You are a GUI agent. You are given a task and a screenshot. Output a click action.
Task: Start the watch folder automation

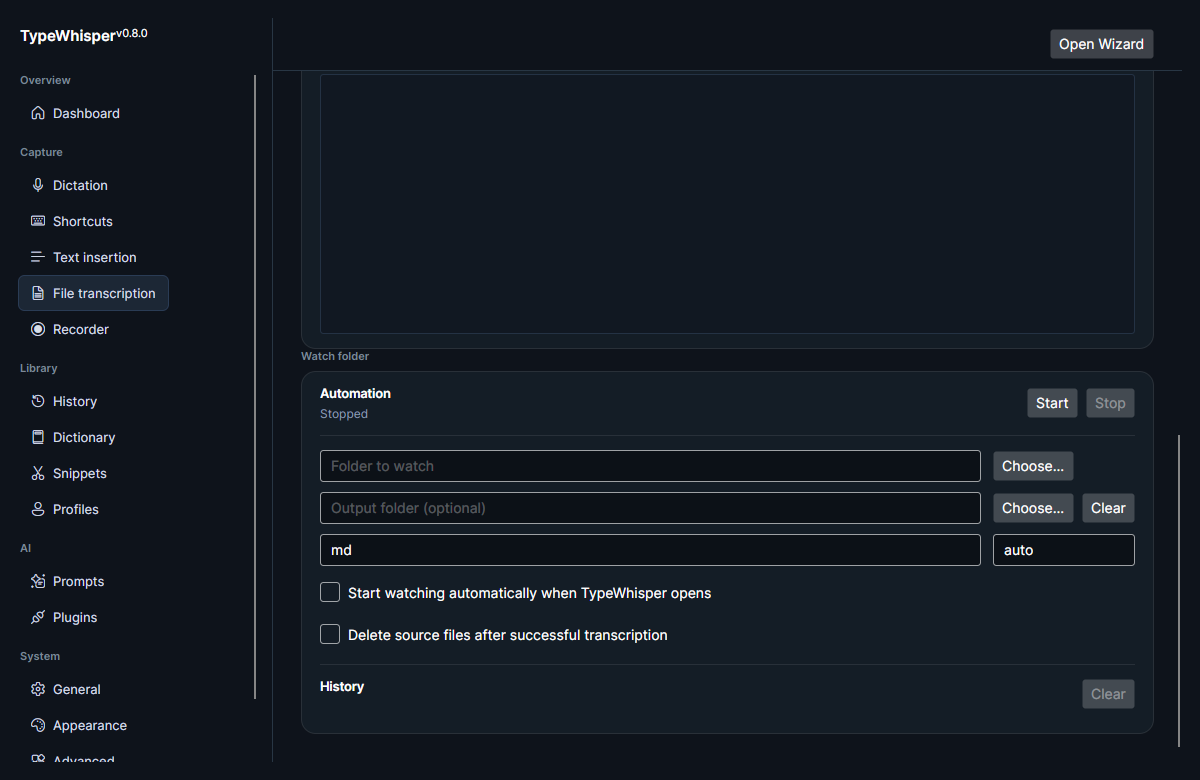1052,403
